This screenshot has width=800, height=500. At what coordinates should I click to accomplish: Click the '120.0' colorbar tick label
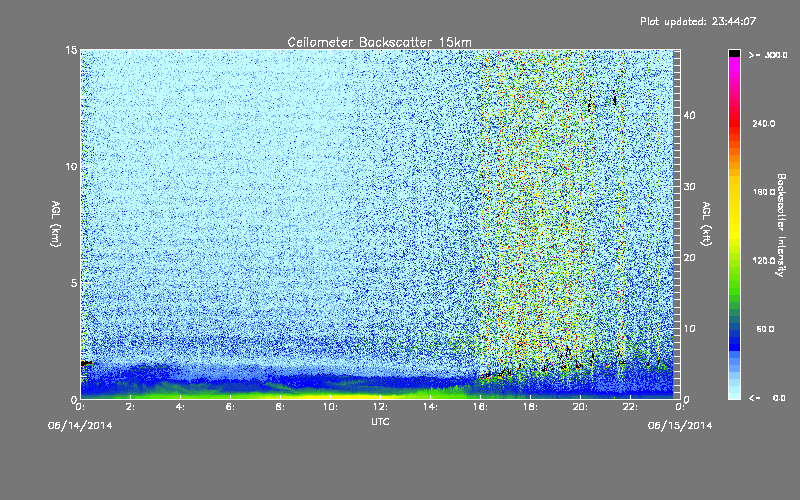[764, 260]
